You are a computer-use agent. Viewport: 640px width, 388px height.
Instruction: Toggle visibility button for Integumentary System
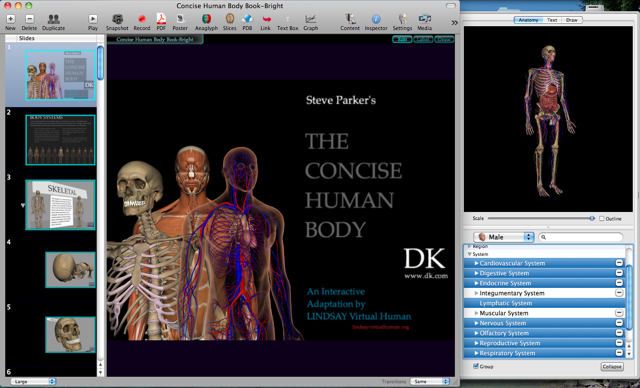coord(619,293)
